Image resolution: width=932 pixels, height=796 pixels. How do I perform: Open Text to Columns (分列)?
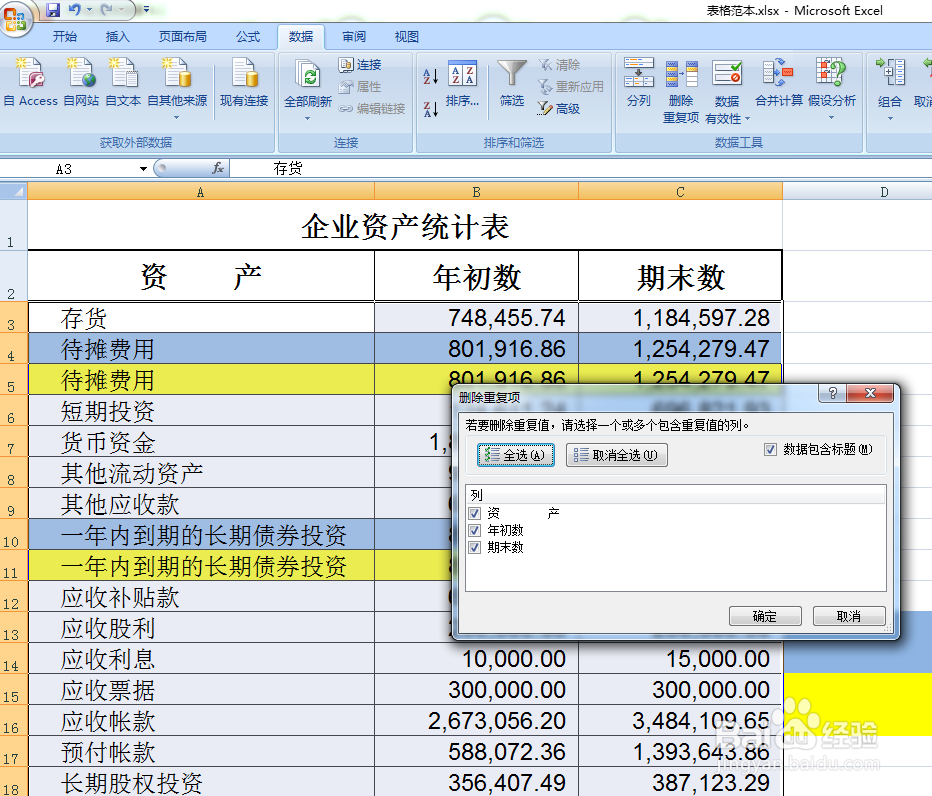click(x=638, y=82)
